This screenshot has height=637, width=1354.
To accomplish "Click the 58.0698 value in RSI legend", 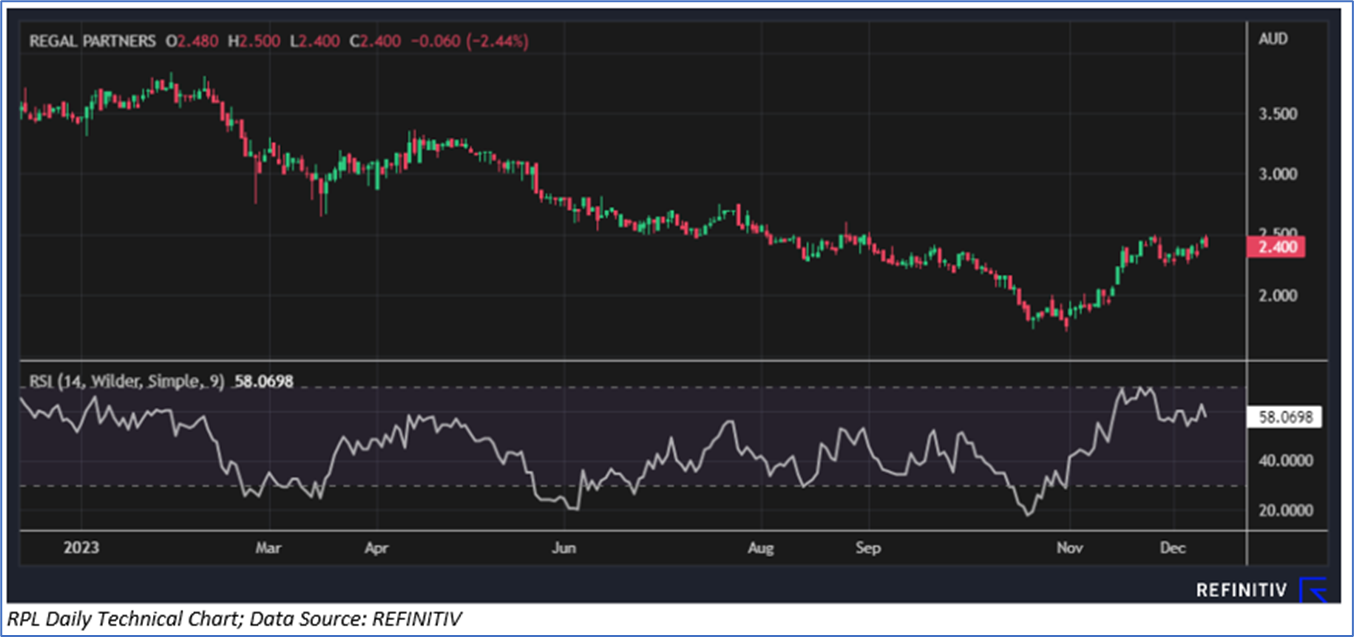I will [263, 381].
